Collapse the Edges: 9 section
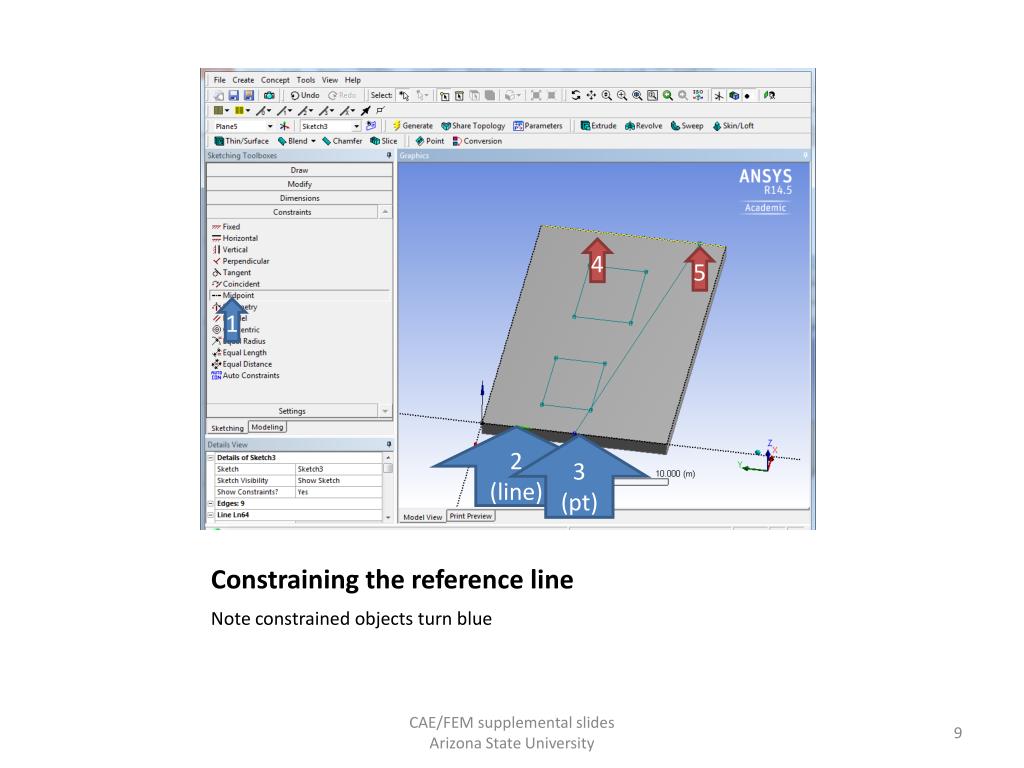This screenshot has width=1024, height=768. [x=211, y=504]
